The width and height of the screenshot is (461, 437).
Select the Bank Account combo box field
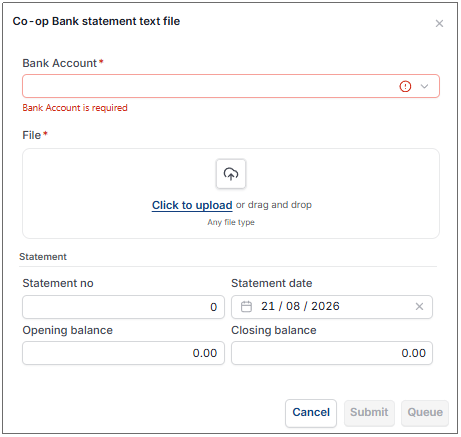[231, 86]
